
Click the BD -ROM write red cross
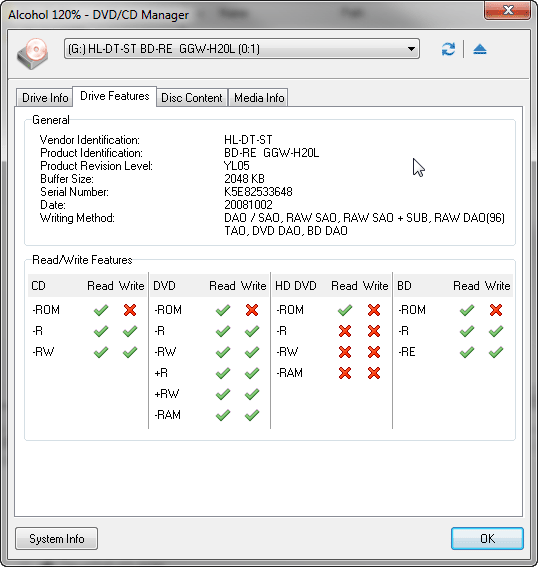[x=496, y=310]
